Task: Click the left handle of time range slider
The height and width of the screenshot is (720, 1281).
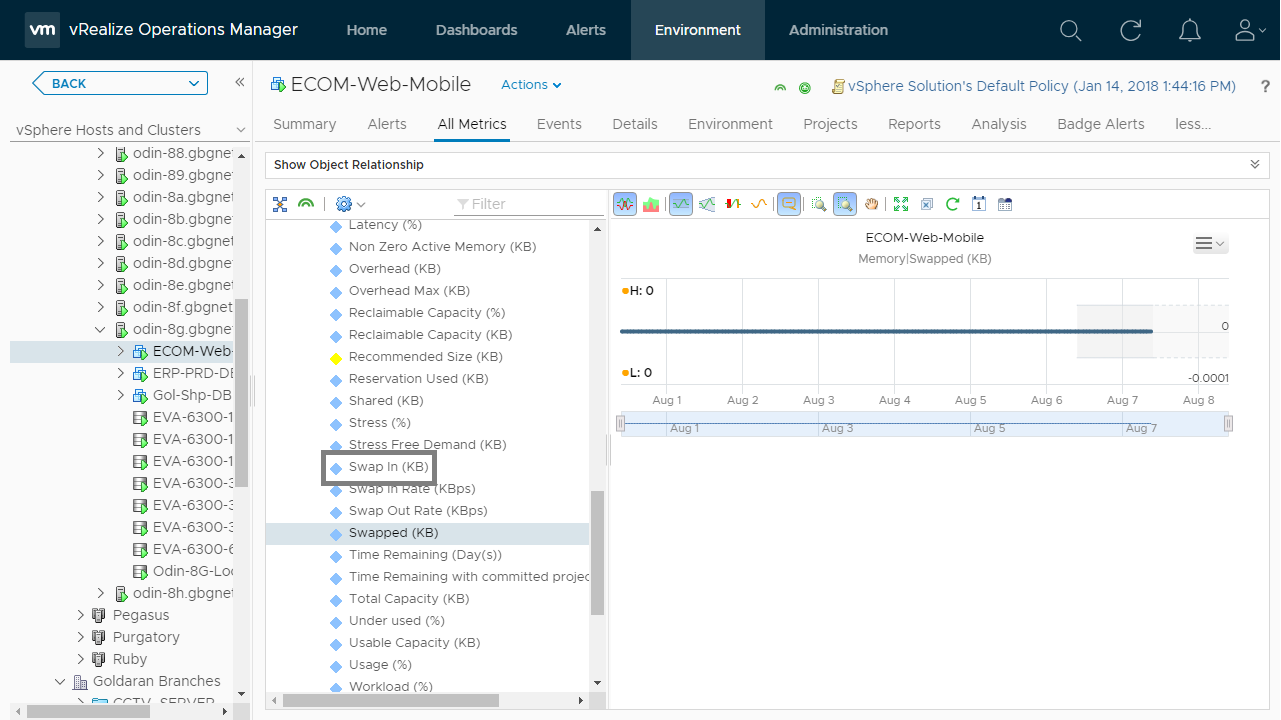Action: coord(620,424)
